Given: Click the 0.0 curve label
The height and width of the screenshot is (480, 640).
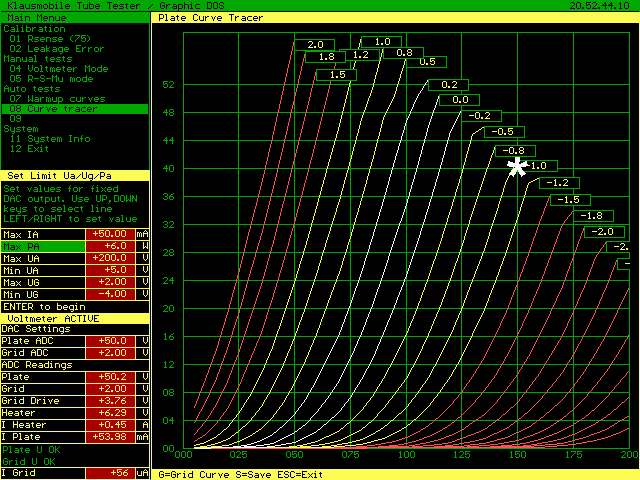Looking at the screenshot, I should [x=460, y=100].
